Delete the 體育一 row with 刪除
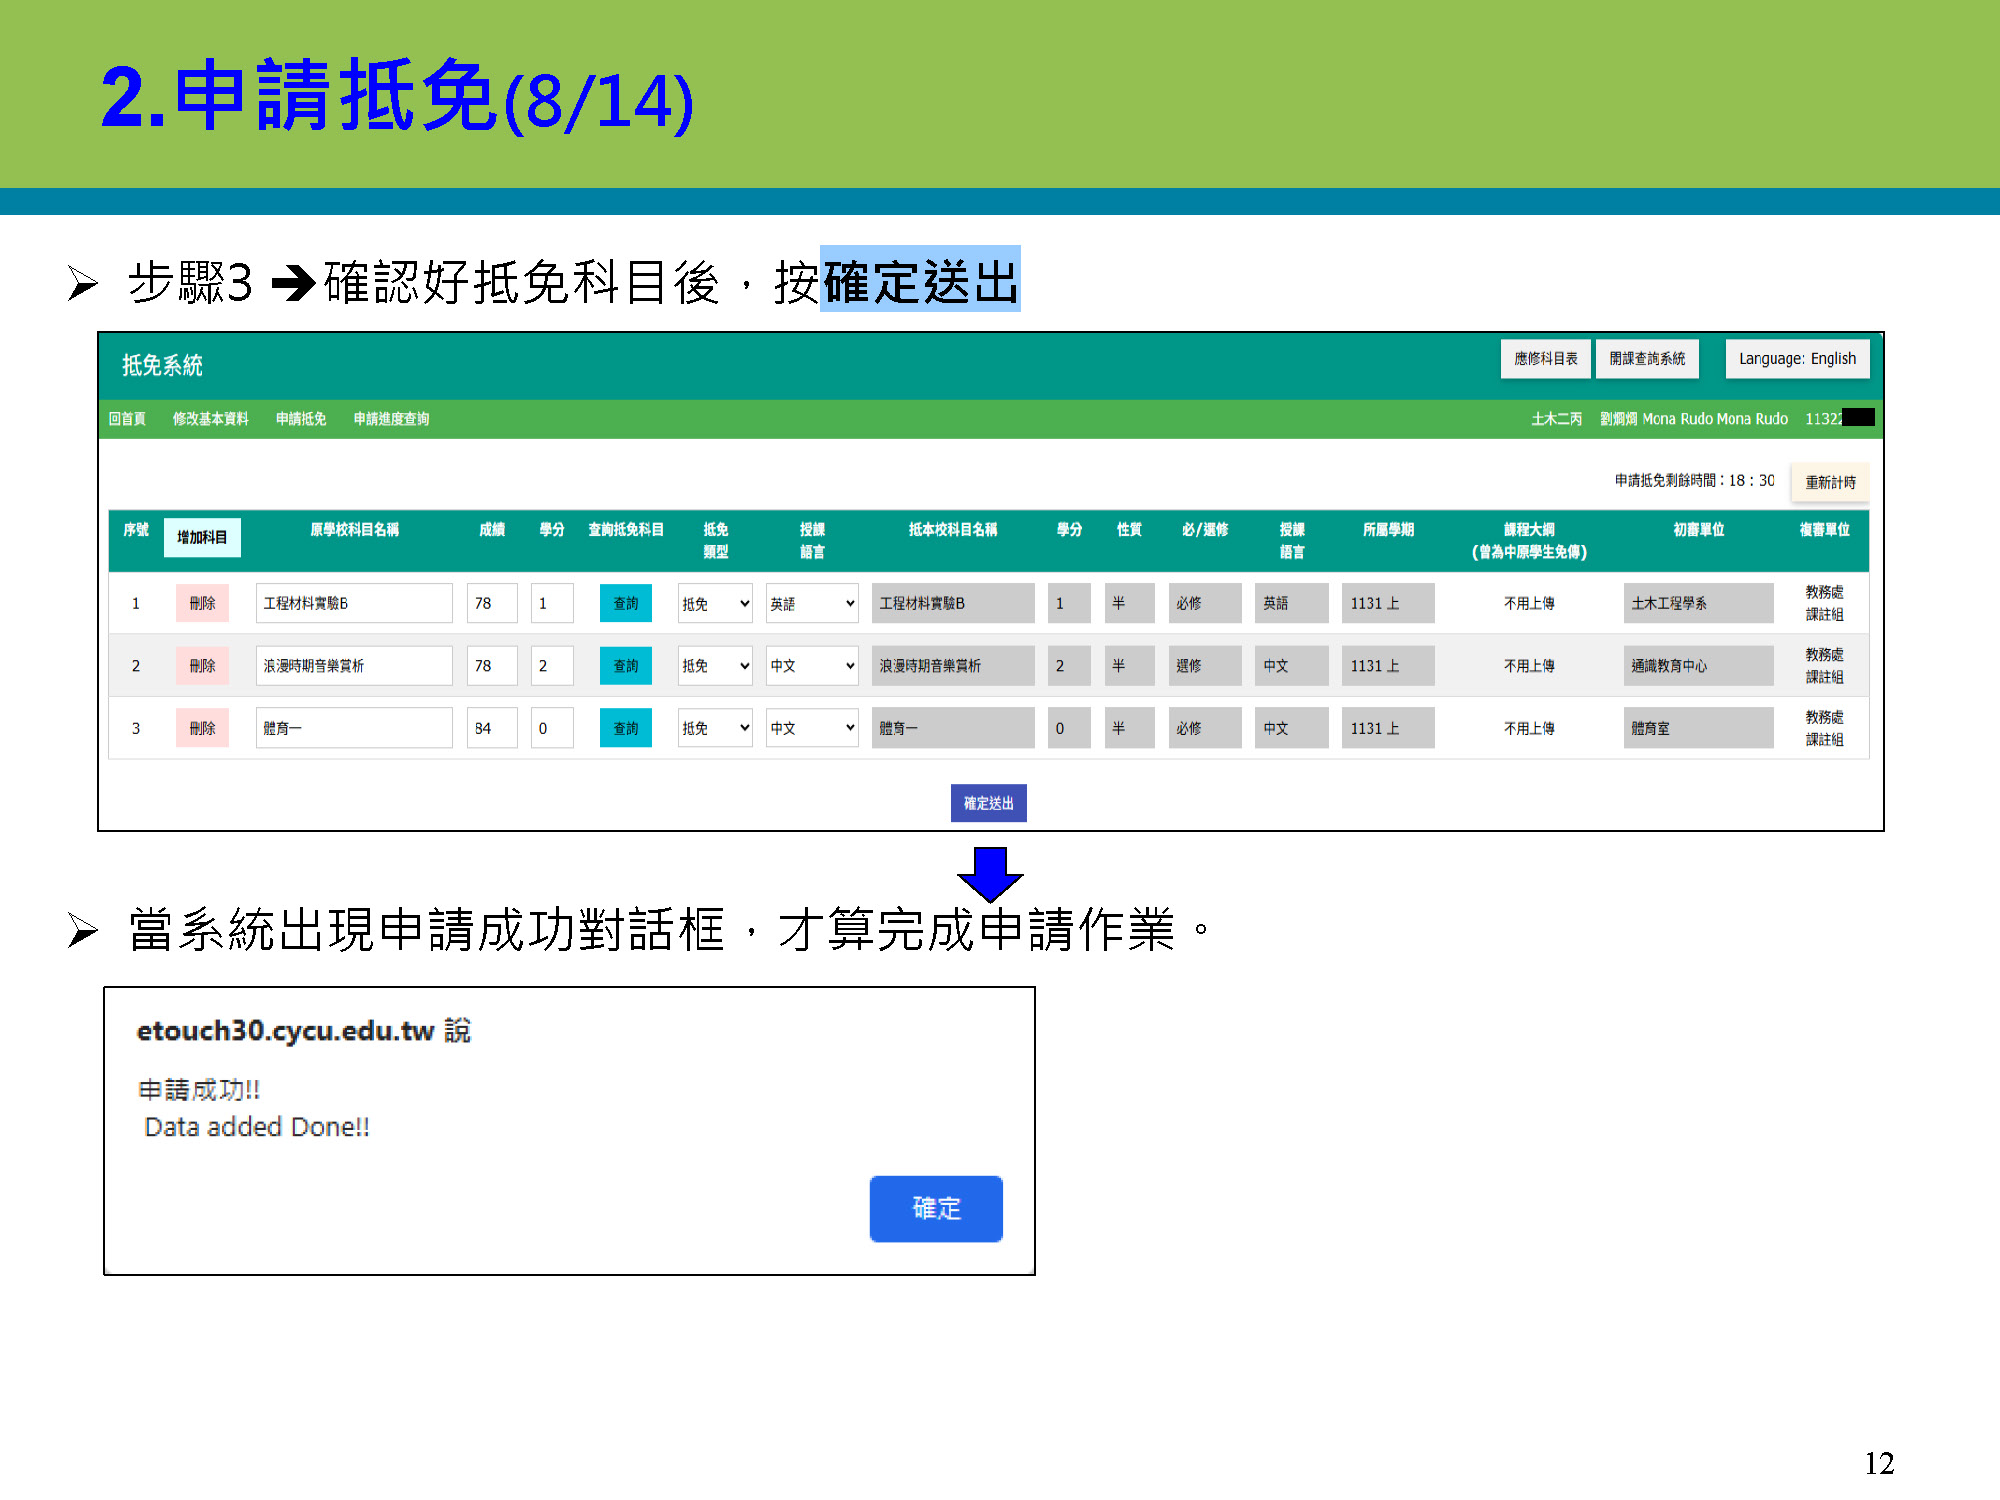Image resolution: width=2000 pixels, height=1500 pixels. click(x=202, y=728)
